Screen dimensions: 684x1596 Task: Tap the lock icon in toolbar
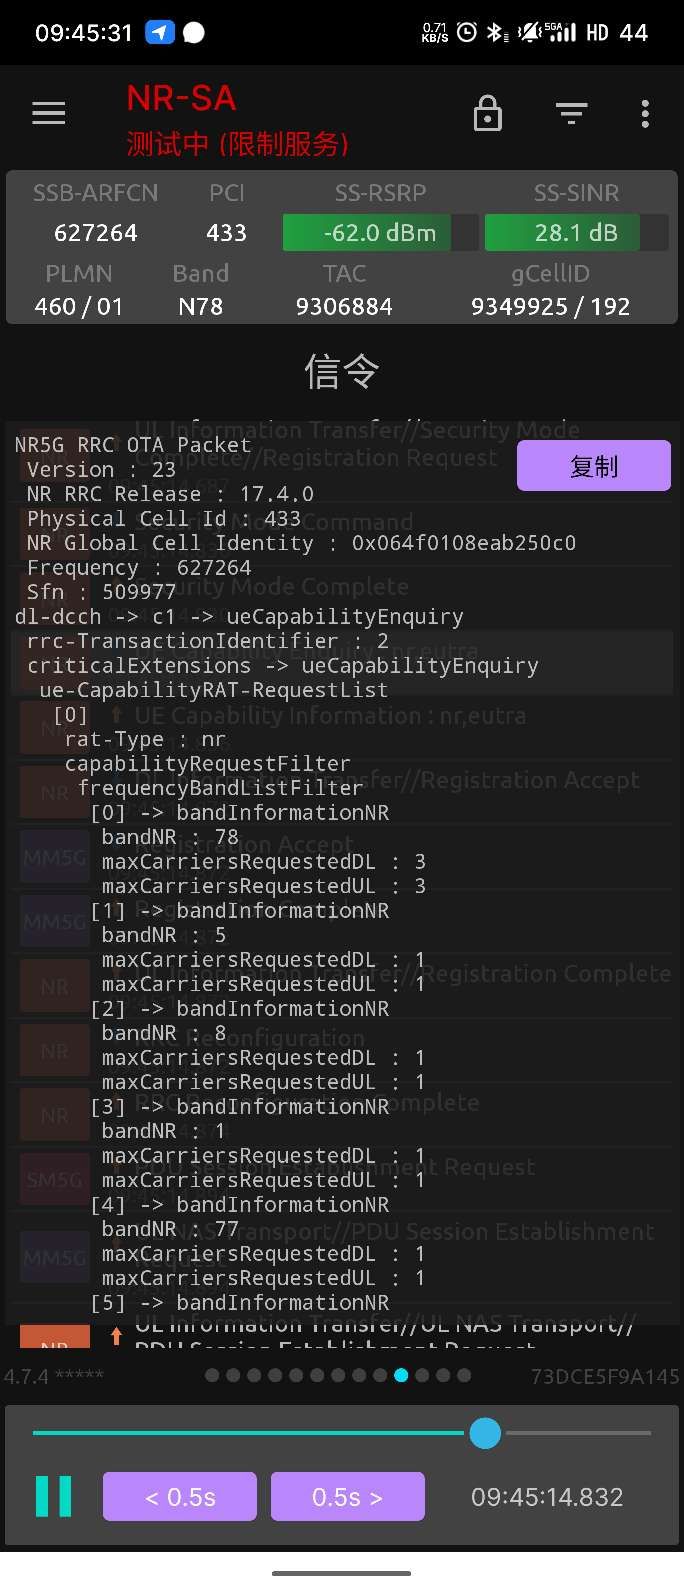[x=487, y=113]
